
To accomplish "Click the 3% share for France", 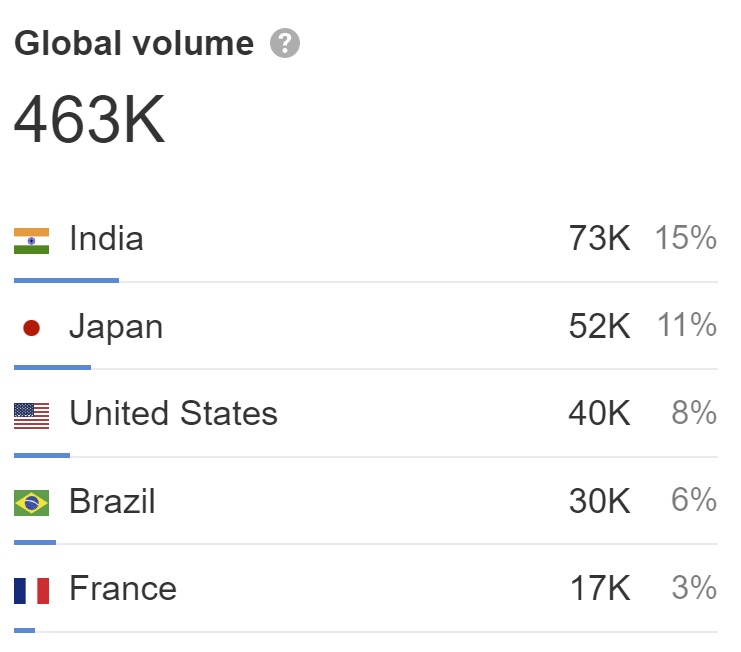I will click(695, 588).
